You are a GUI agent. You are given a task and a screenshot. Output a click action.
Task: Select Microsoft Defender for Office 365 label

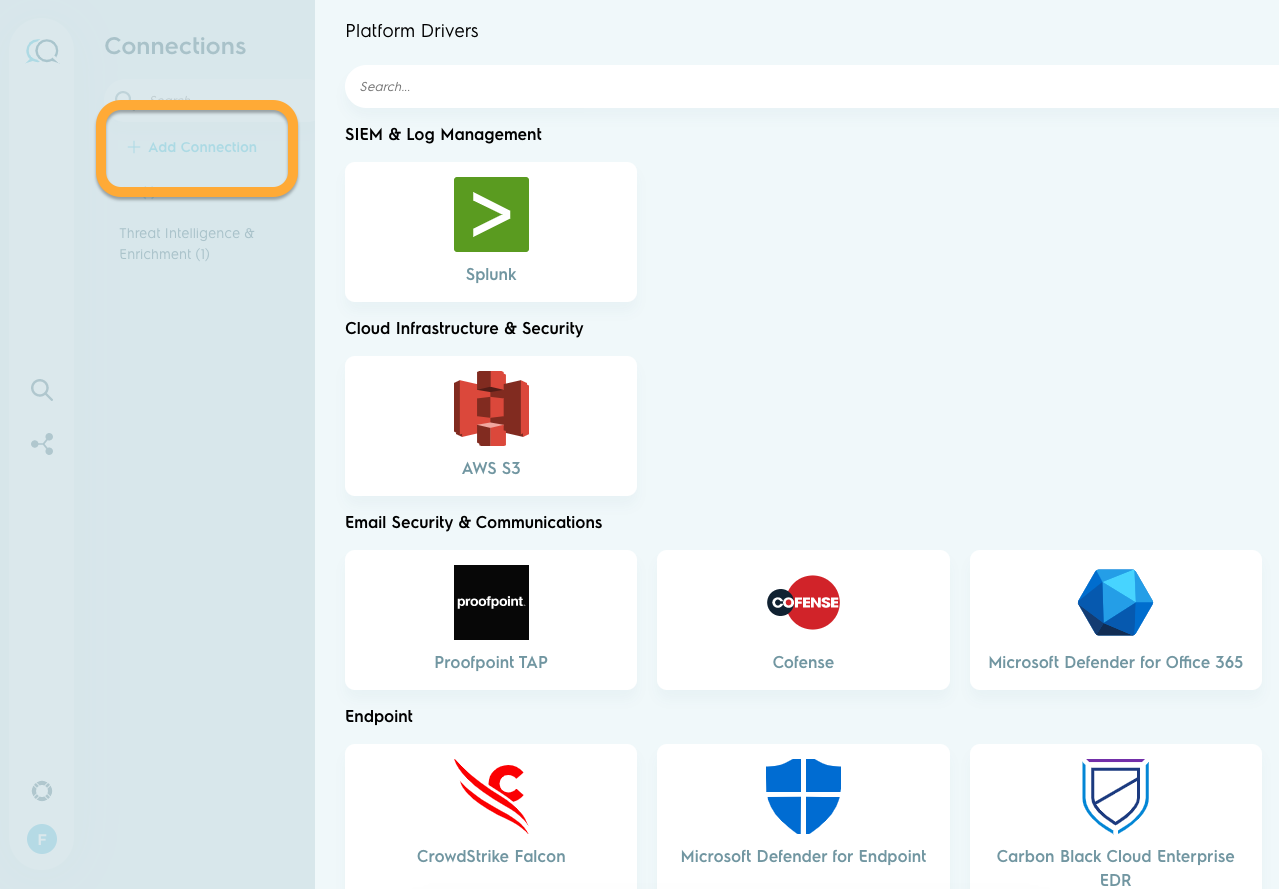tap(1115, 662)
